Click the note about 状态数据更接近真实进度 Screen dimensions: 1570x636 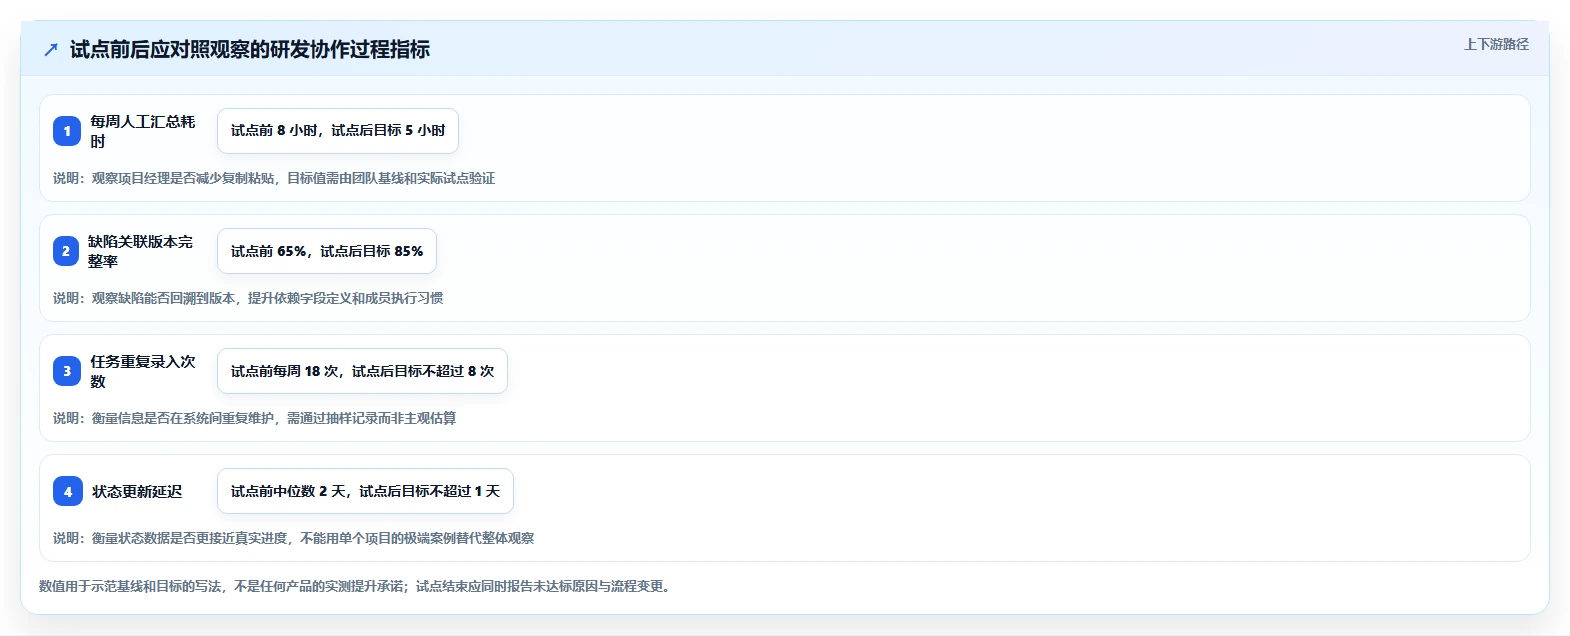coord(294,538)
